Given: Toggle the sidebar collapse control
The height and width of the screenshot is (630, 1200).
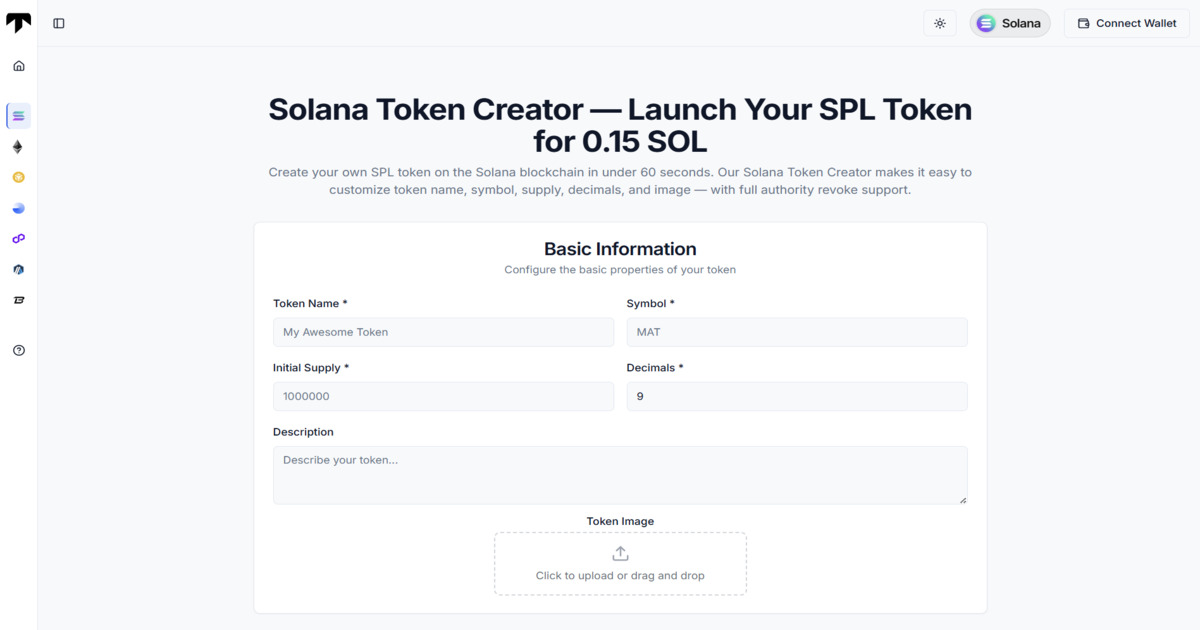Looking at the screenshot, I should 58,22.
